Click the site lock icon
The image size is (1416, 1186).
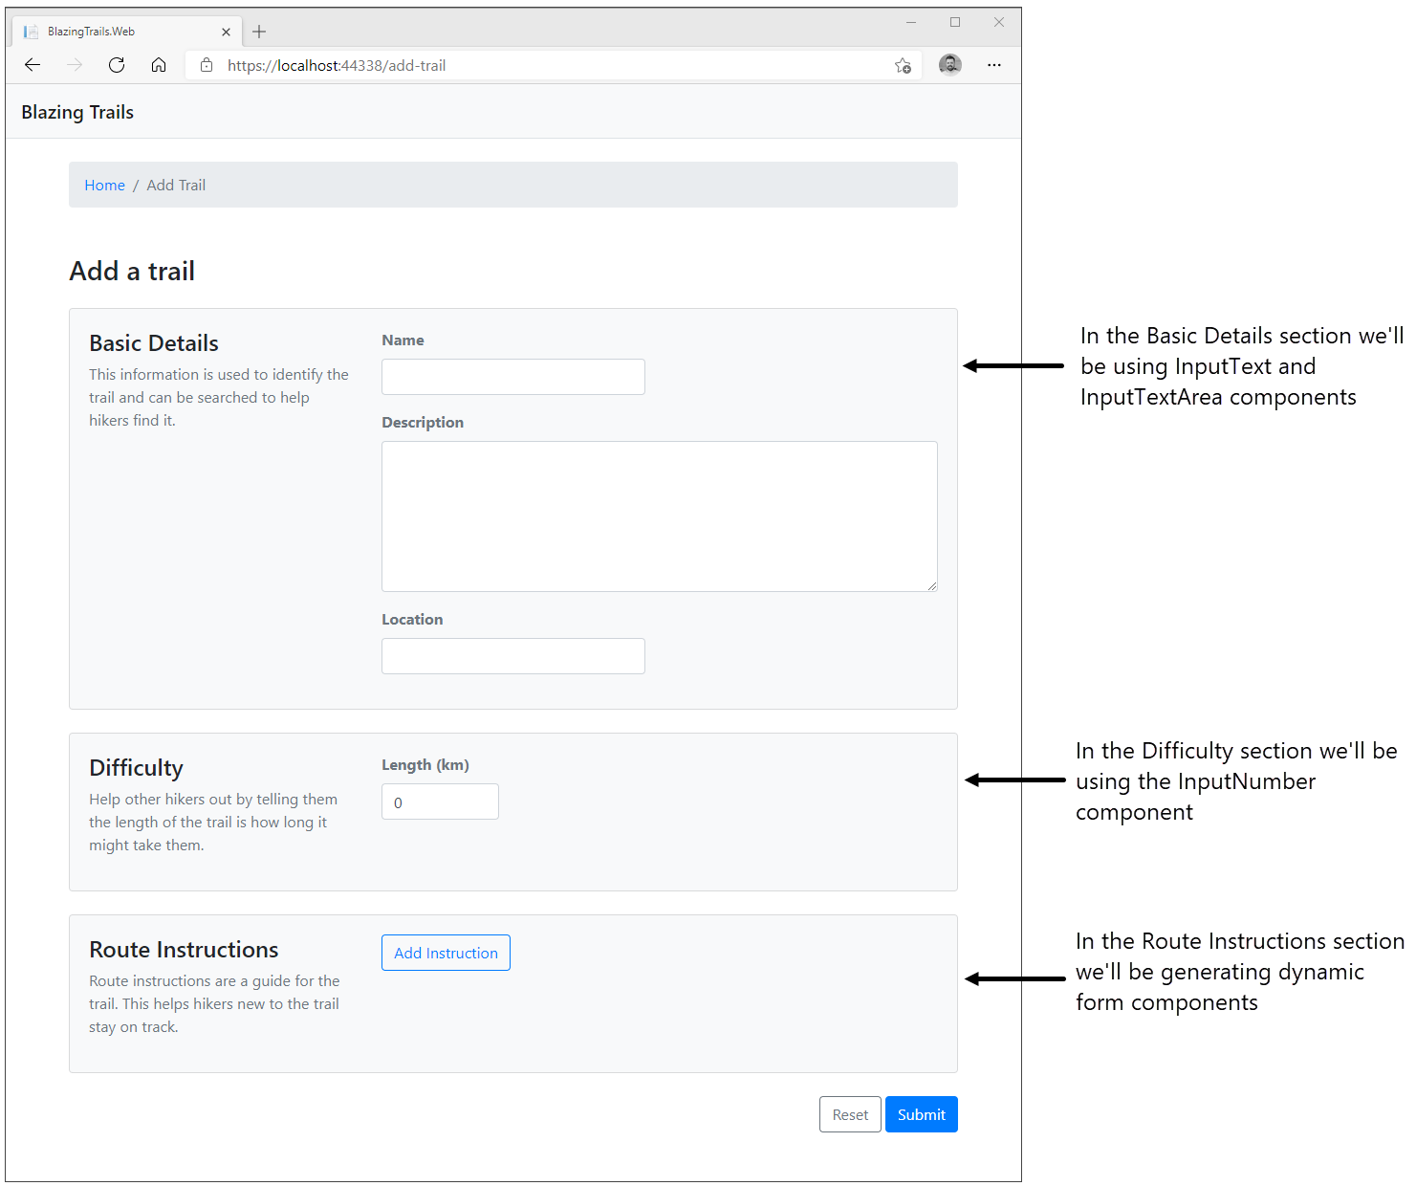tap(206, 65)
